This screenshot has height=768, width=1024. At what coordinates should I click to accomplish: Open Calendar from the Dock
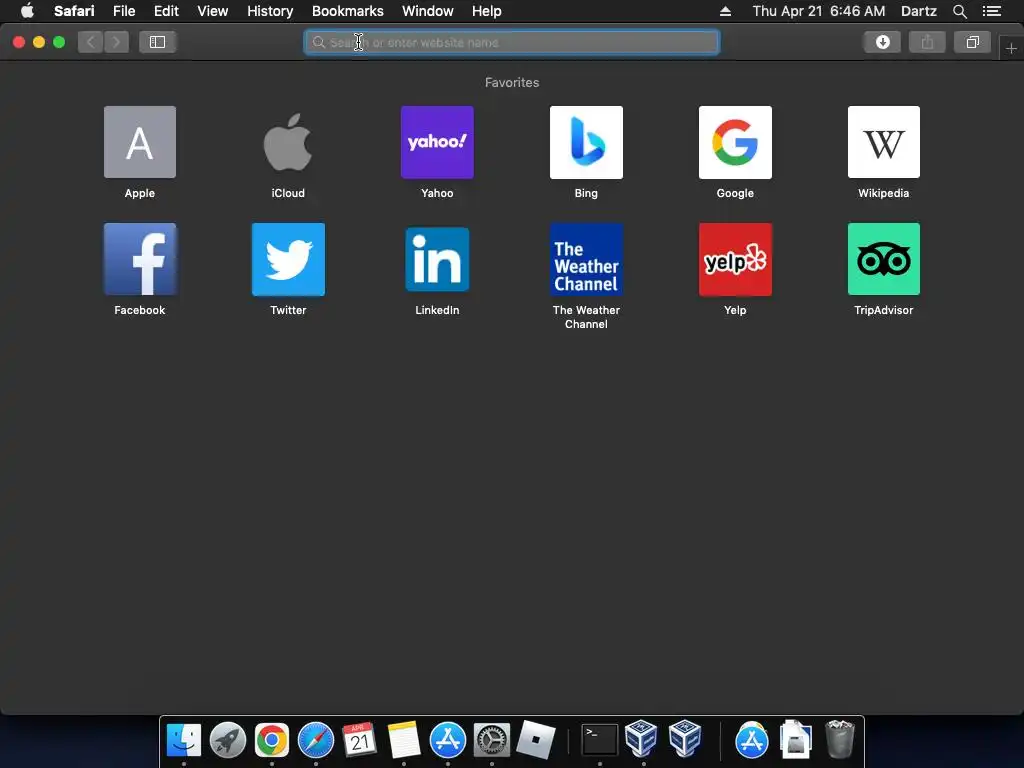360,740
